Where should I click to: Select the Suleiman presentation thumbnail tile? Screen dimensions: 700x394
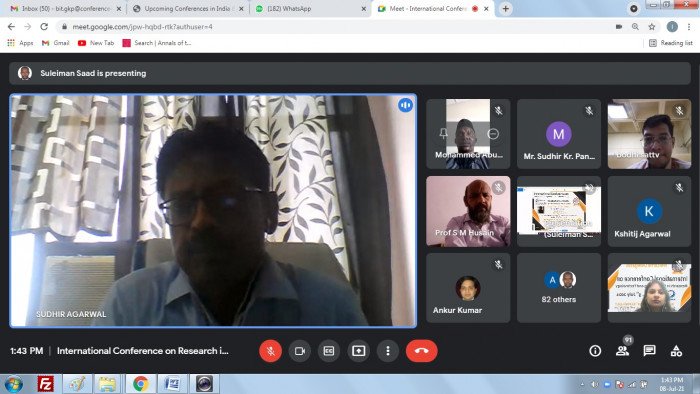coord(558,211)
